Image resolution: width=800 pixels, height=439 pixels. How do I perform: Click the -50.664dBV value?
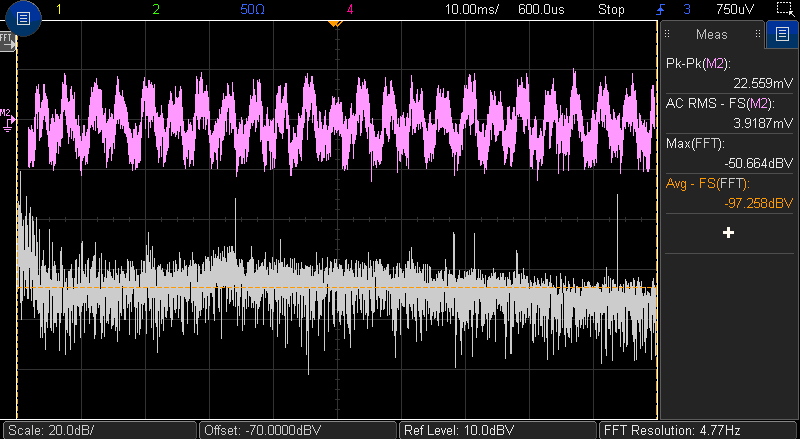(759, 163)
